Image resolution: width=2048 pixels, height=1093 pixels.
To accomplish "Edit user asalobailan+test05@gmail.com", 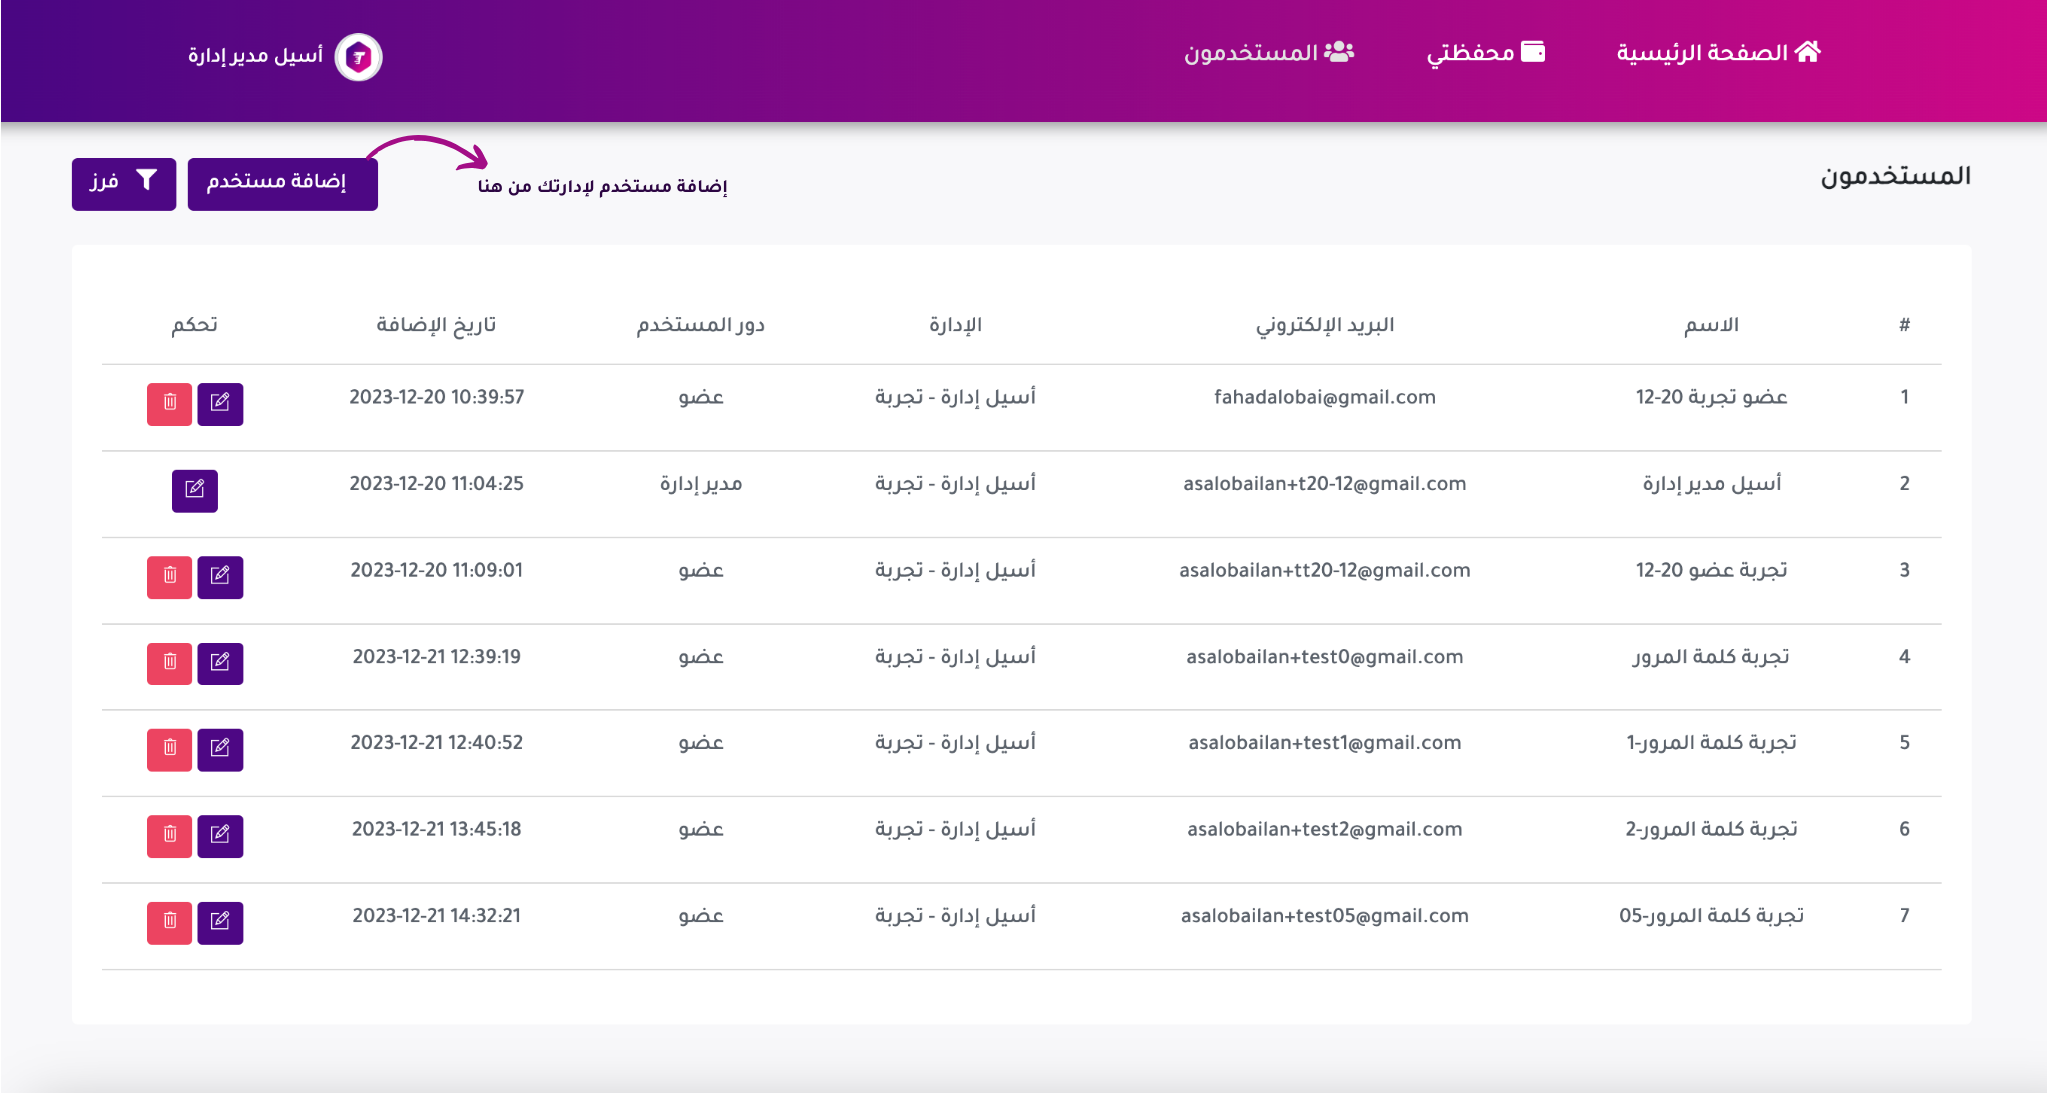I will point(220,922).
